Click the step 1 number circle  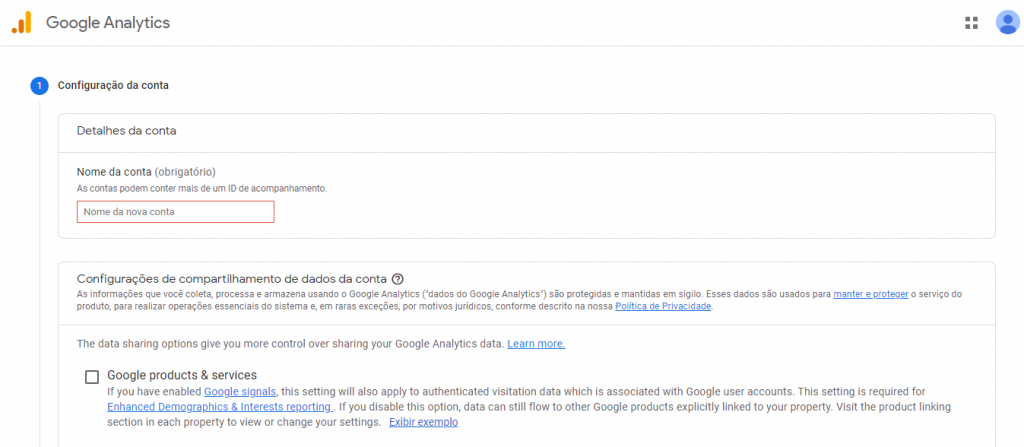pos(39,86)
